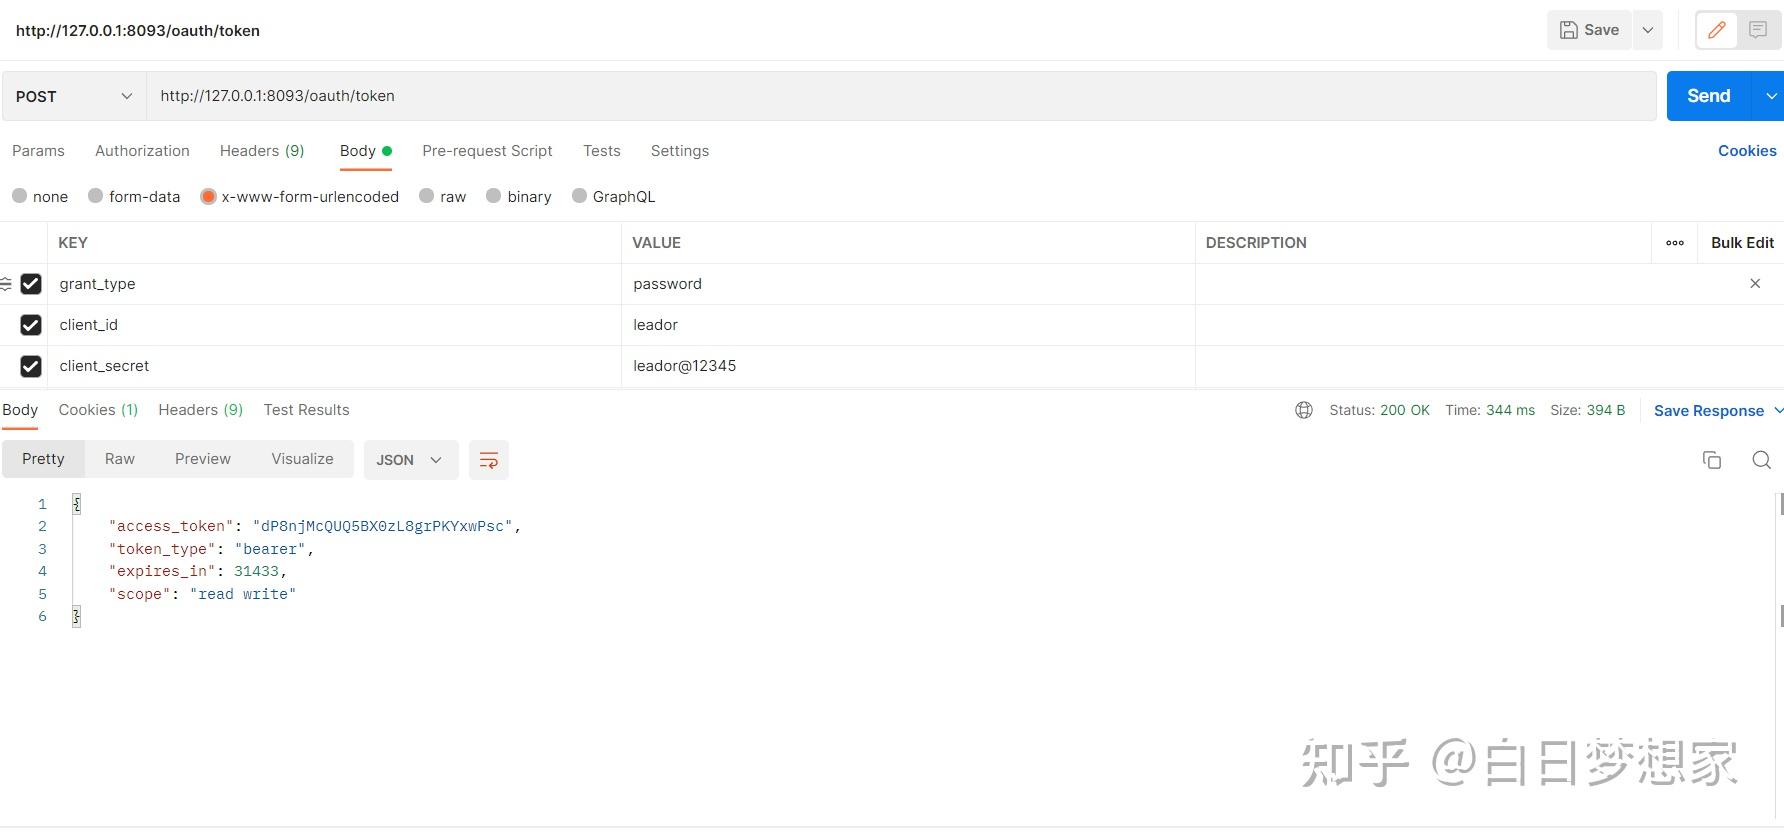Select the raw body type
This screenshot has height=835, width=1784.
(427, 196)
